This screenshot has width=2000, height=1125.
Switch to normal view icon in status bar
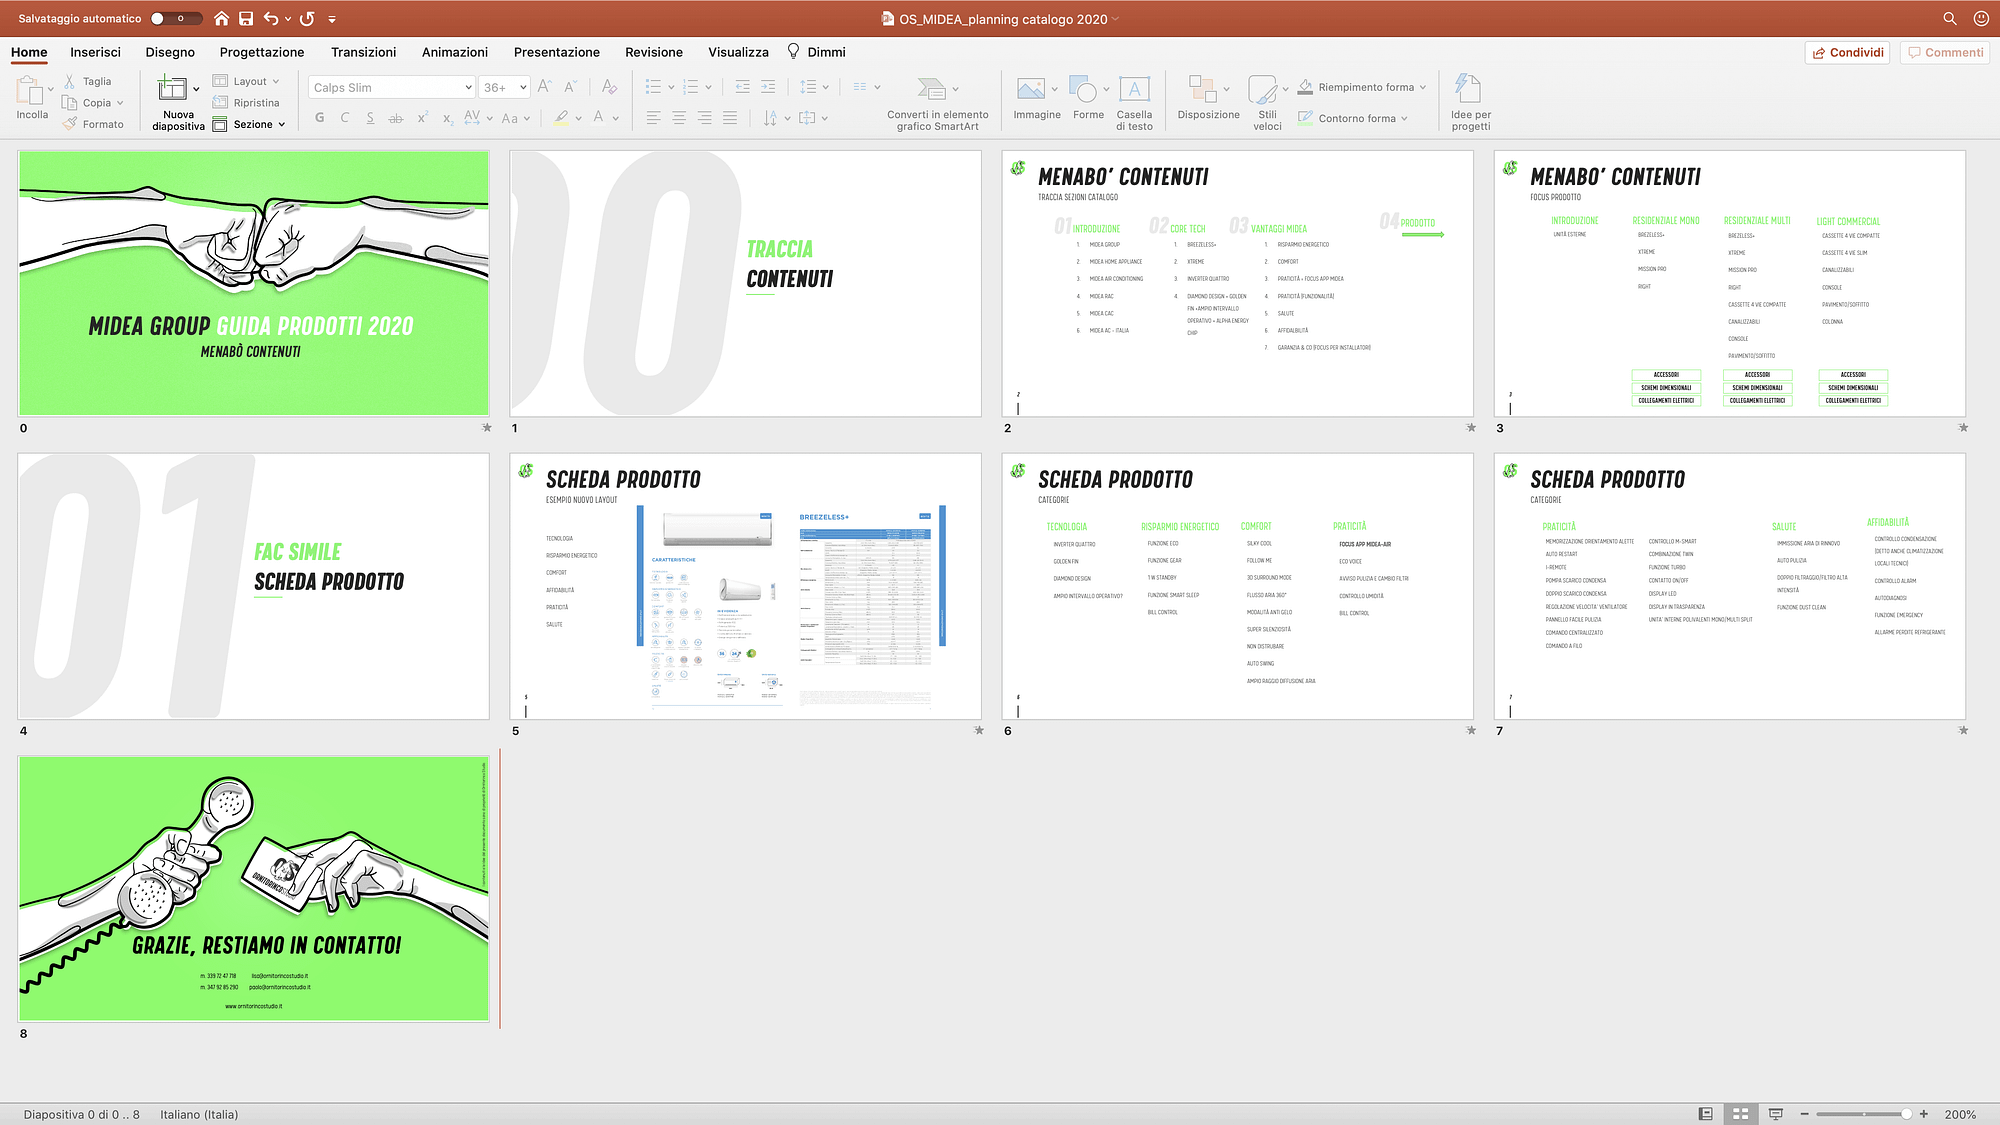coord(1706,1113)
